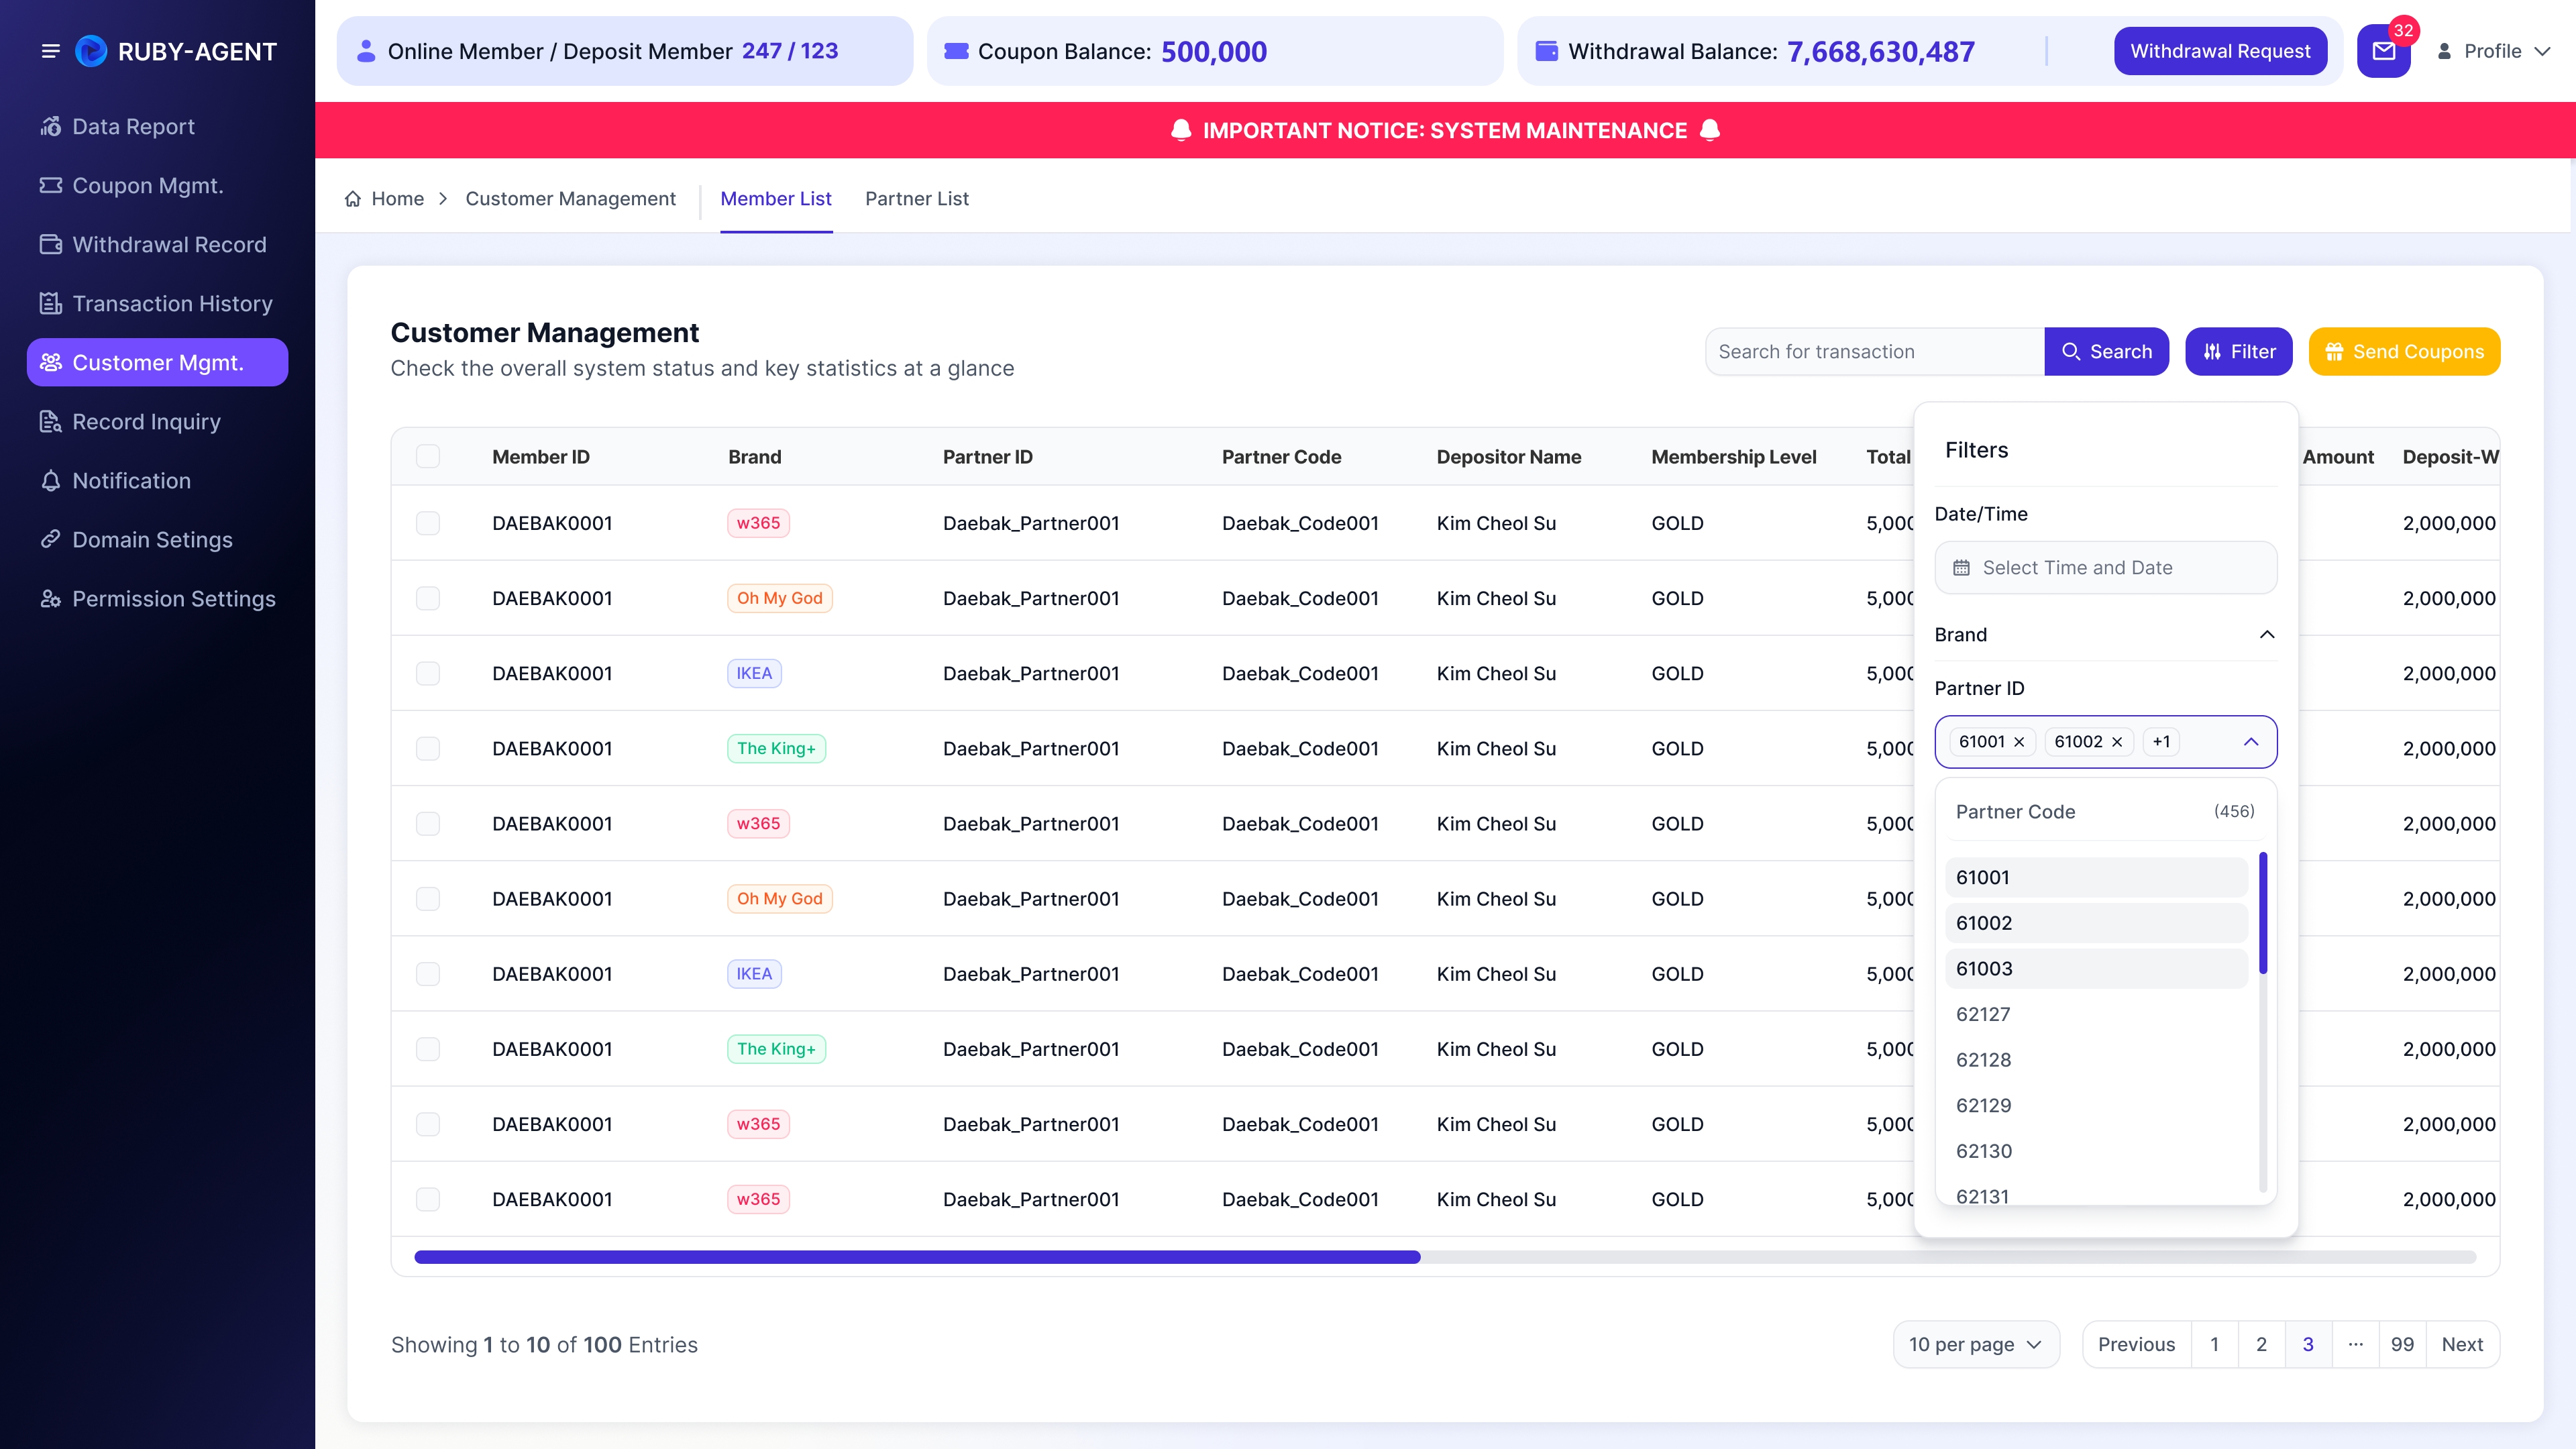2576x1449 pixels.
Task: Click the Home breadcrumb house icon
Action: [x=353, y=199]
